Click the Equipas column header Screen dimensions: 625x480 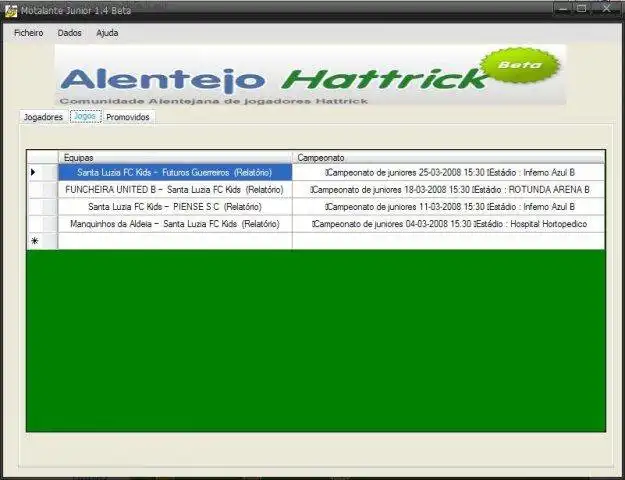click(x=175, y=157)
